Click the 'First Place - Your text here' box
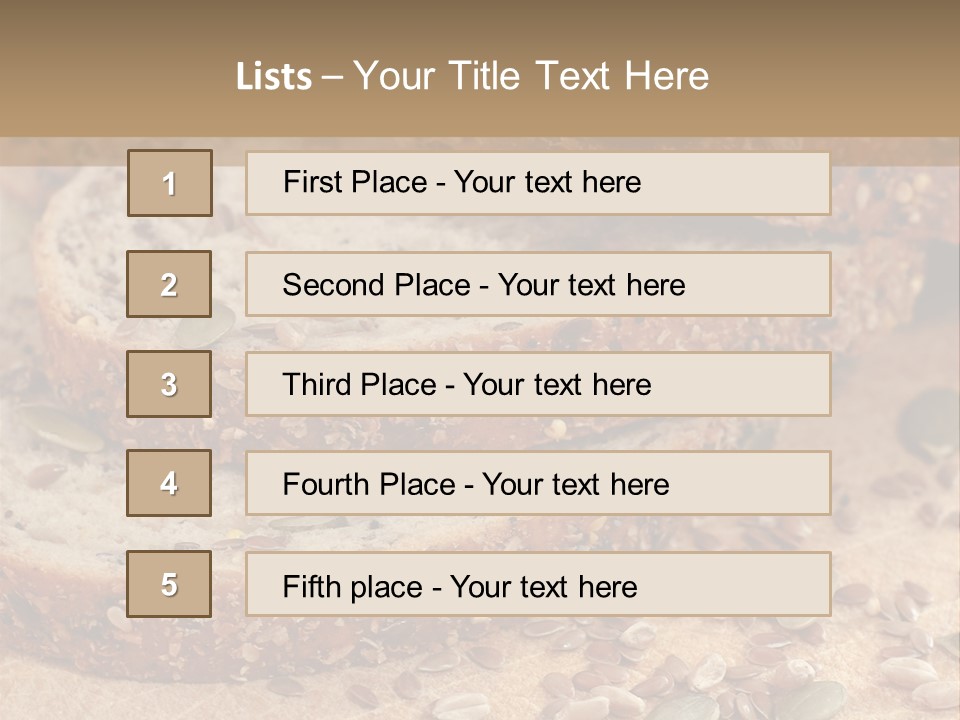Image resolution: width=960 pixels, height=720 pixels. tap(538, 183)
